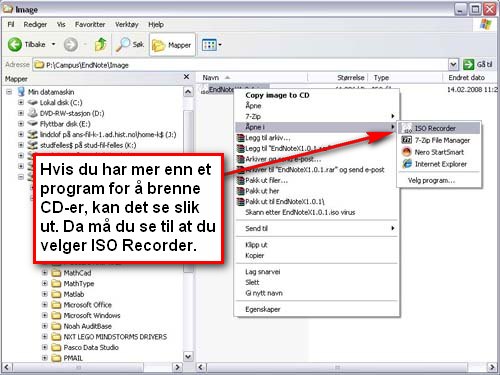Open the Tilbake history dropdown arrow
Image resolution: width=500 pixels, height=375 pixels.
click(53, 44)
